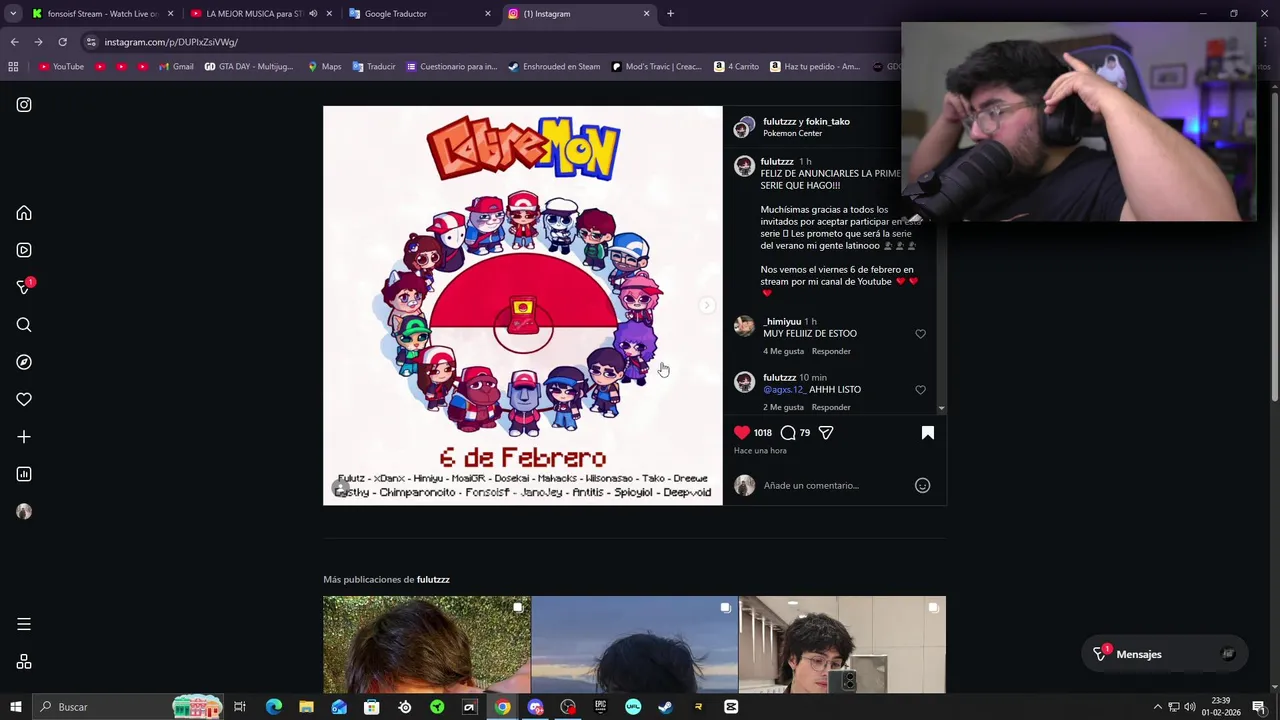Like the post with heart icon

742,433
